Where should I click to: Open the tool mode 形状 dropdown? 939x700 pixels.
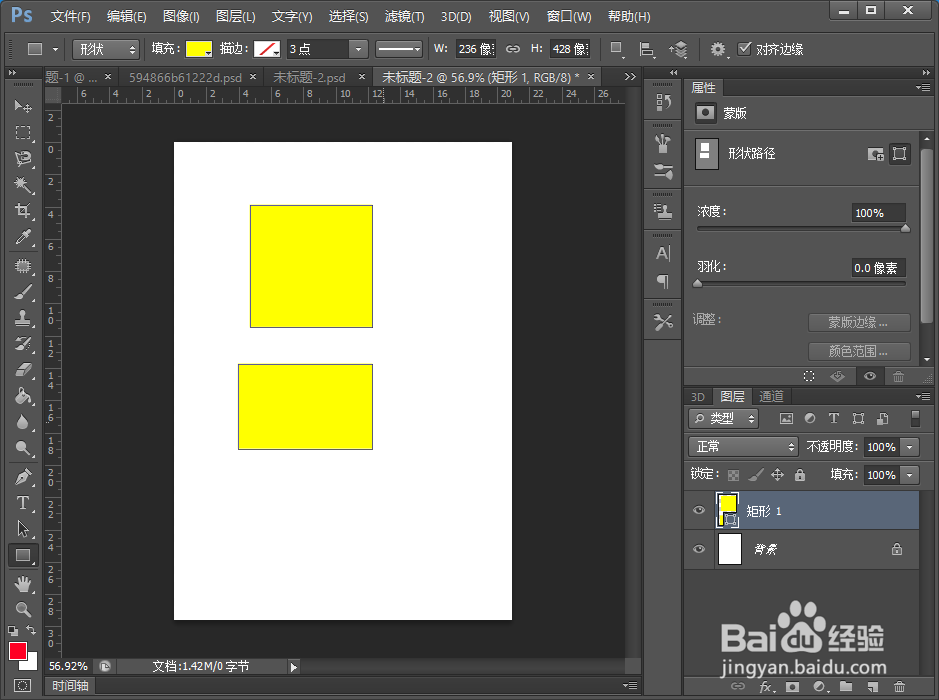pyautogui.click(x=106, y=49)
